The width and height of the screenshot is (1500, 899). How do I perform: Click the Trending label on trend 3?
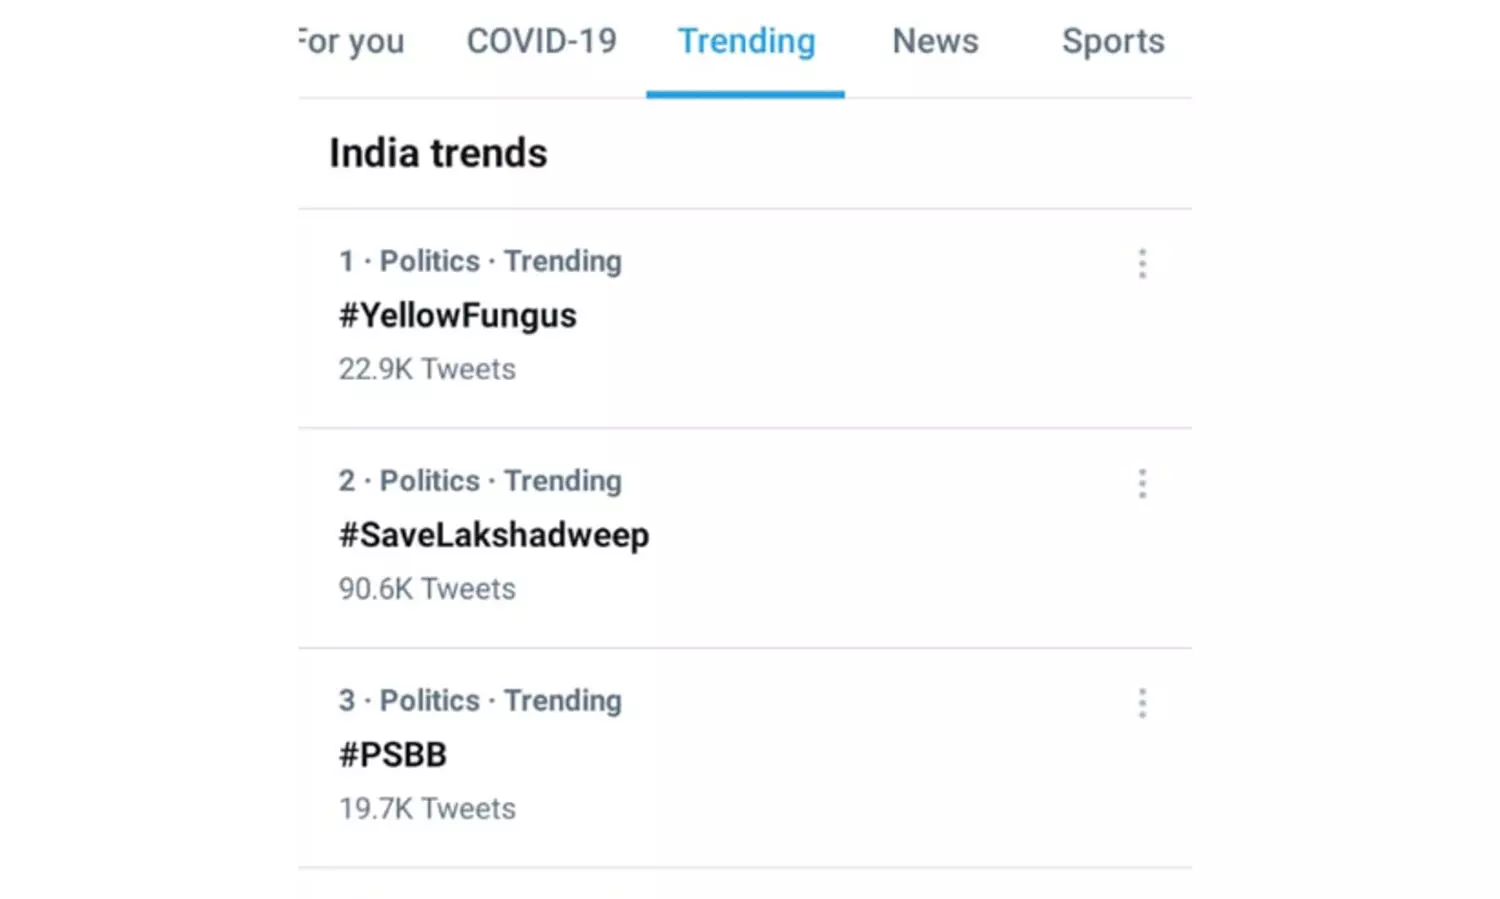[562, 701]
